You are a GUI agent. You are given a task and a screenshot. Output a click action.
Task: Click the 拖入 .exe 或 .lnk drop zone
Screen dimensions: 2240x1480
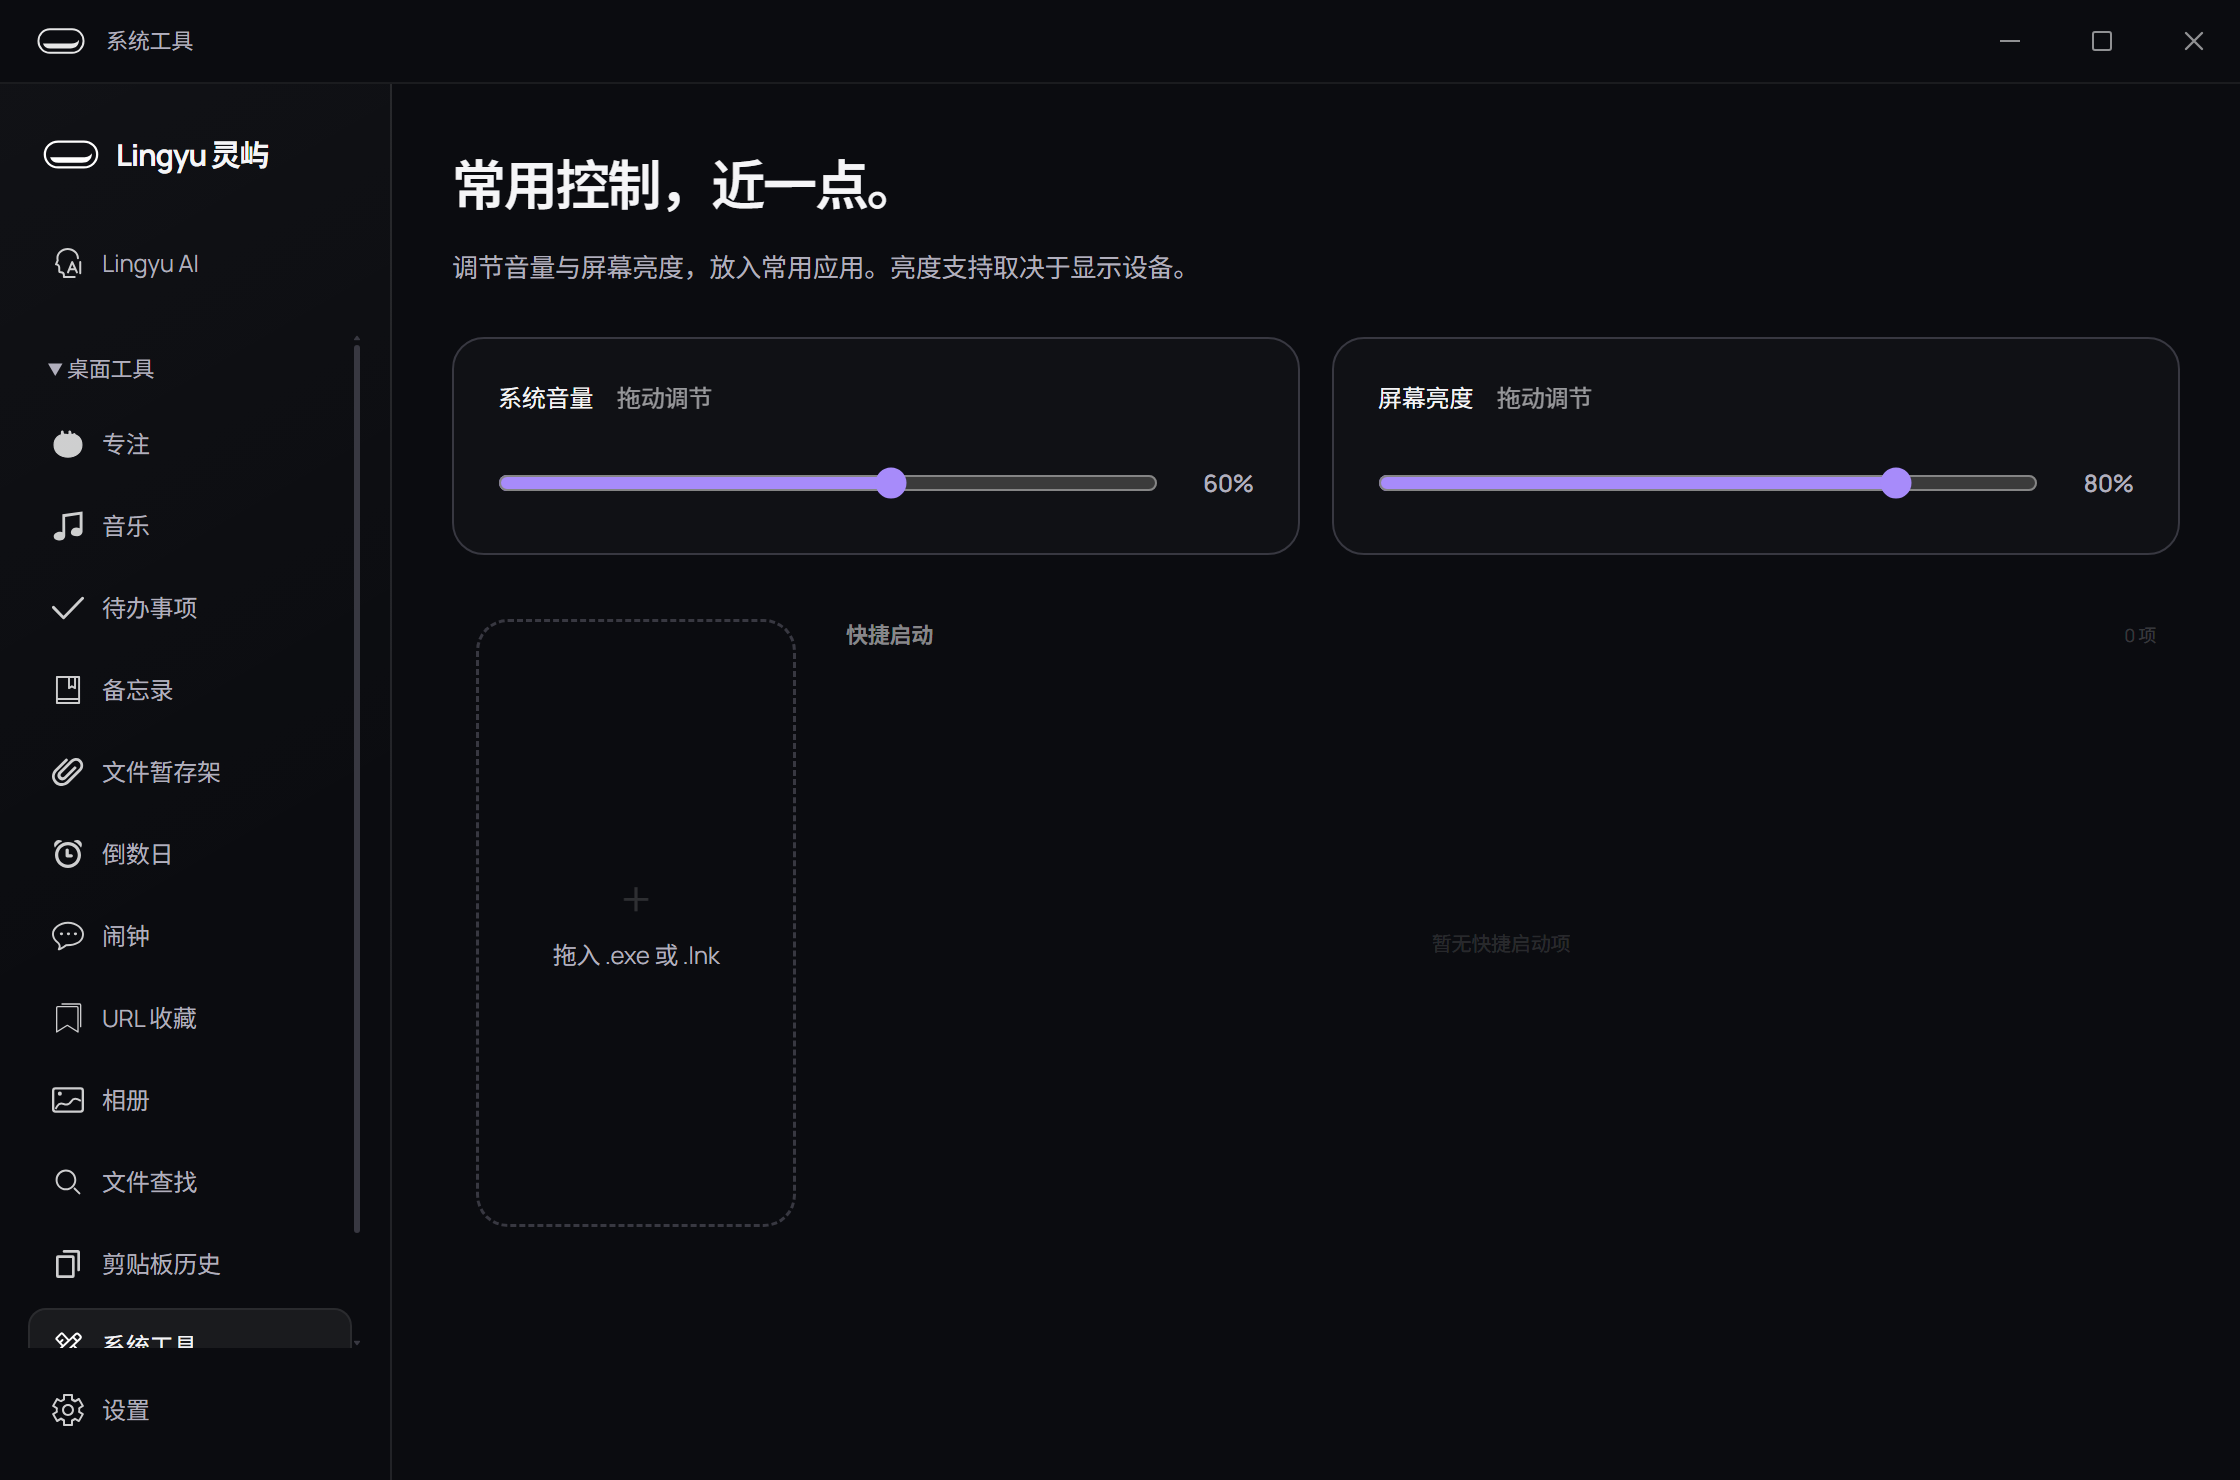pos(636,922)
